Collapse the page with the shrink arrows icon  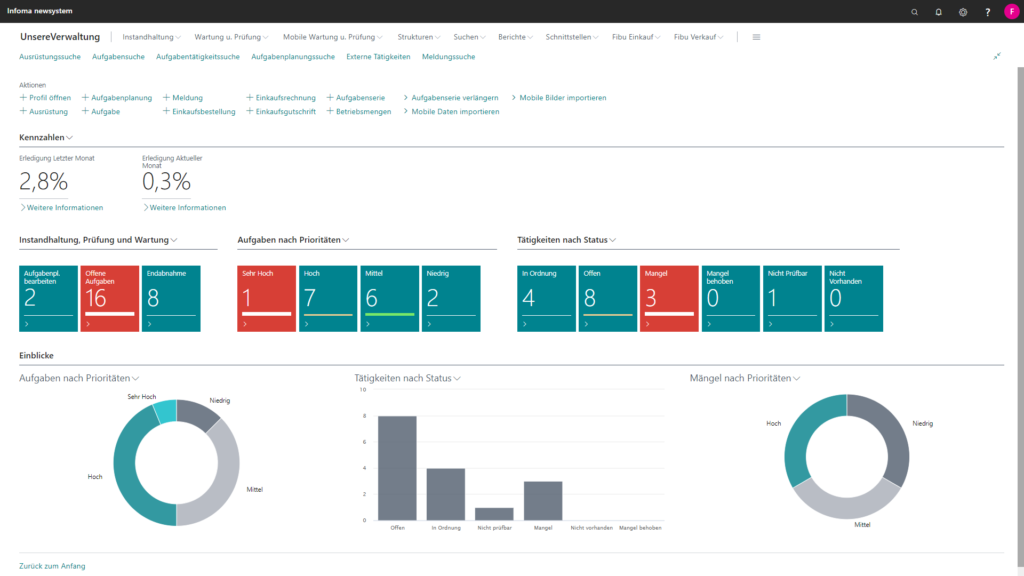(997, 57)
